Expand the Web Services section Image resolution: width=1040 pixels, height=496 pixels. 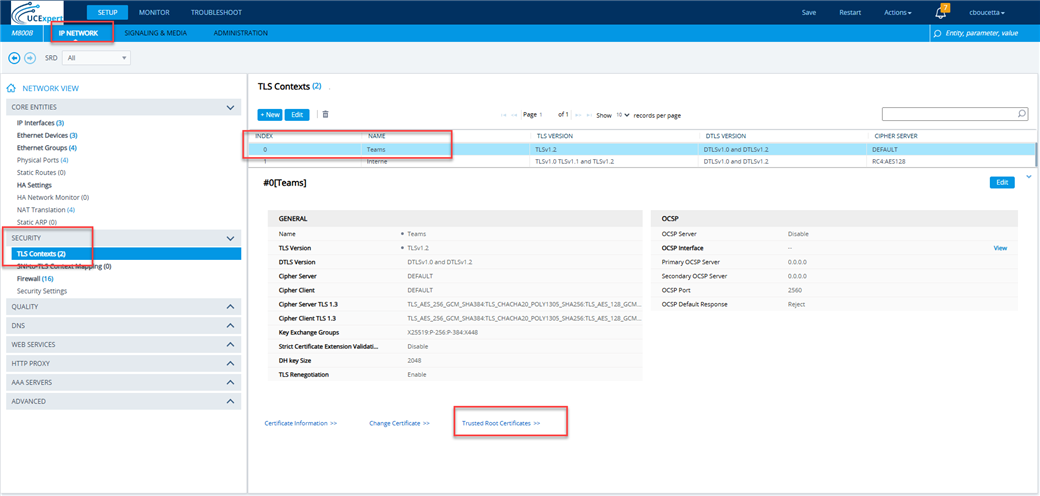point(229,344)
